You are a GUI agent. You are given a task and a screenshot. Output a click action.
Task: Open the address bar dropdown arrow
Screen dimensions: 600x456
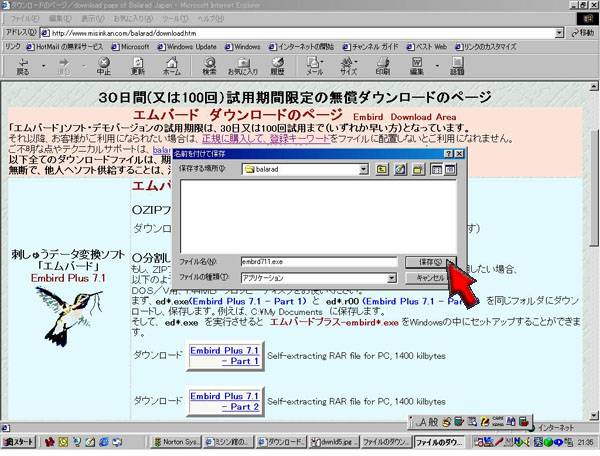(559, 33)
